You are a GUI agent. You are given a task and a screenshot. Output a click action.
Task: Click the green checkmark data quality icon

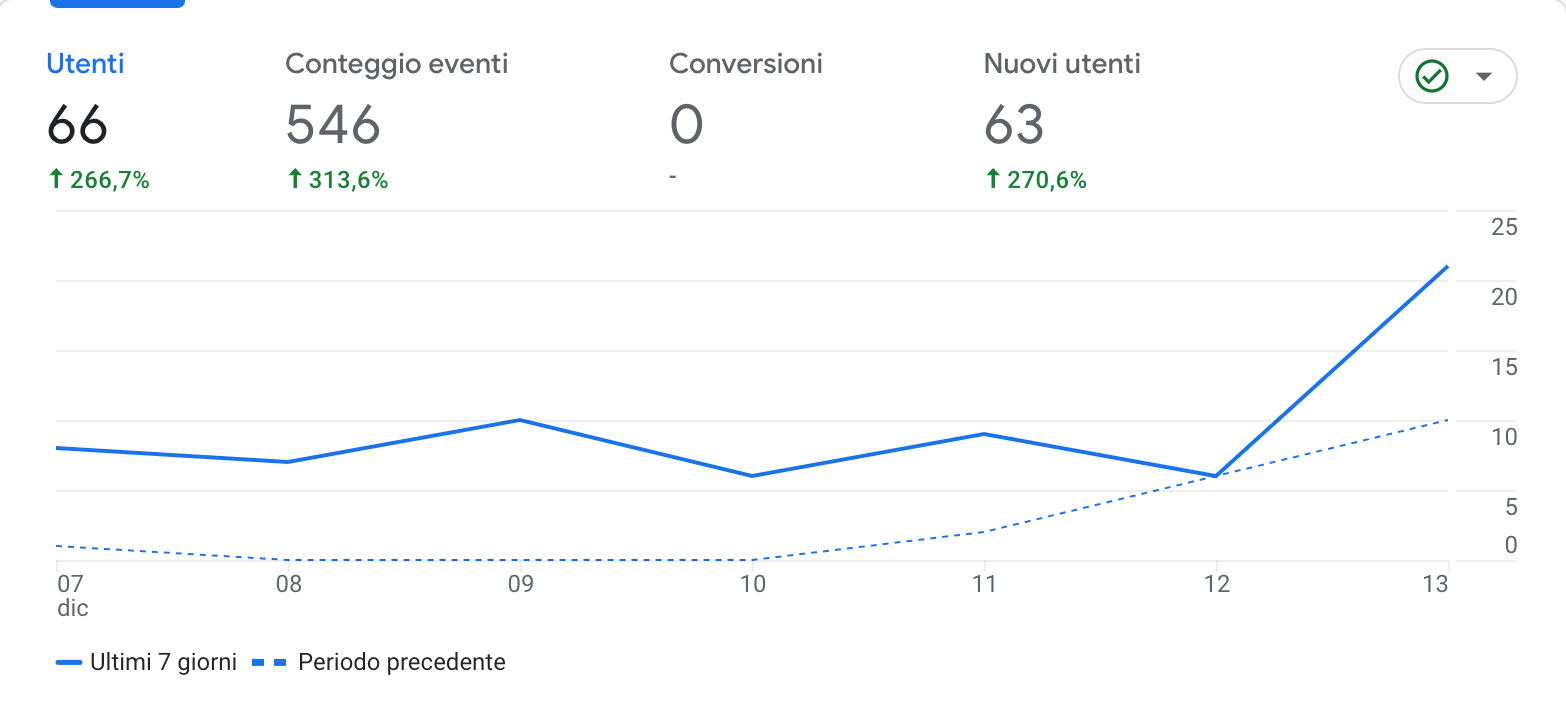[x=1432, y=76]
